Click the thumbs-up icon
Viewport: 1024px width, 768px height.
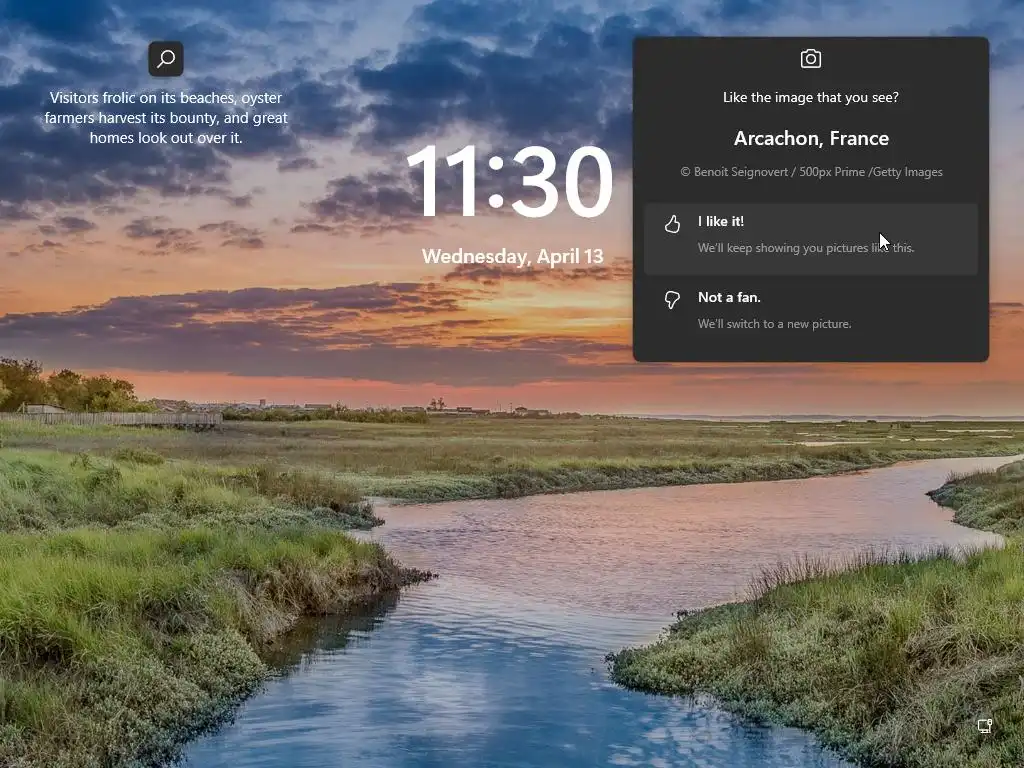[x=672, y=224]
